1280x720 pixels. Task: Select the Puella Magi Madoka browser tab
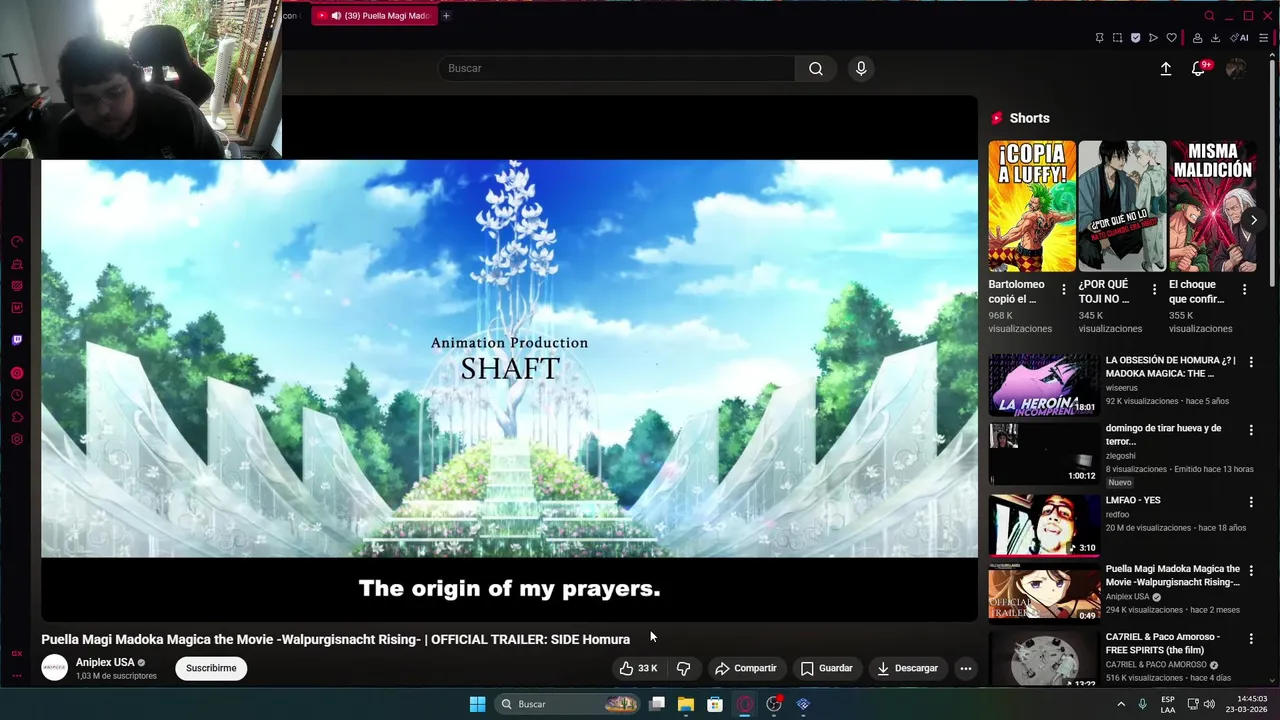coord(375,16)
